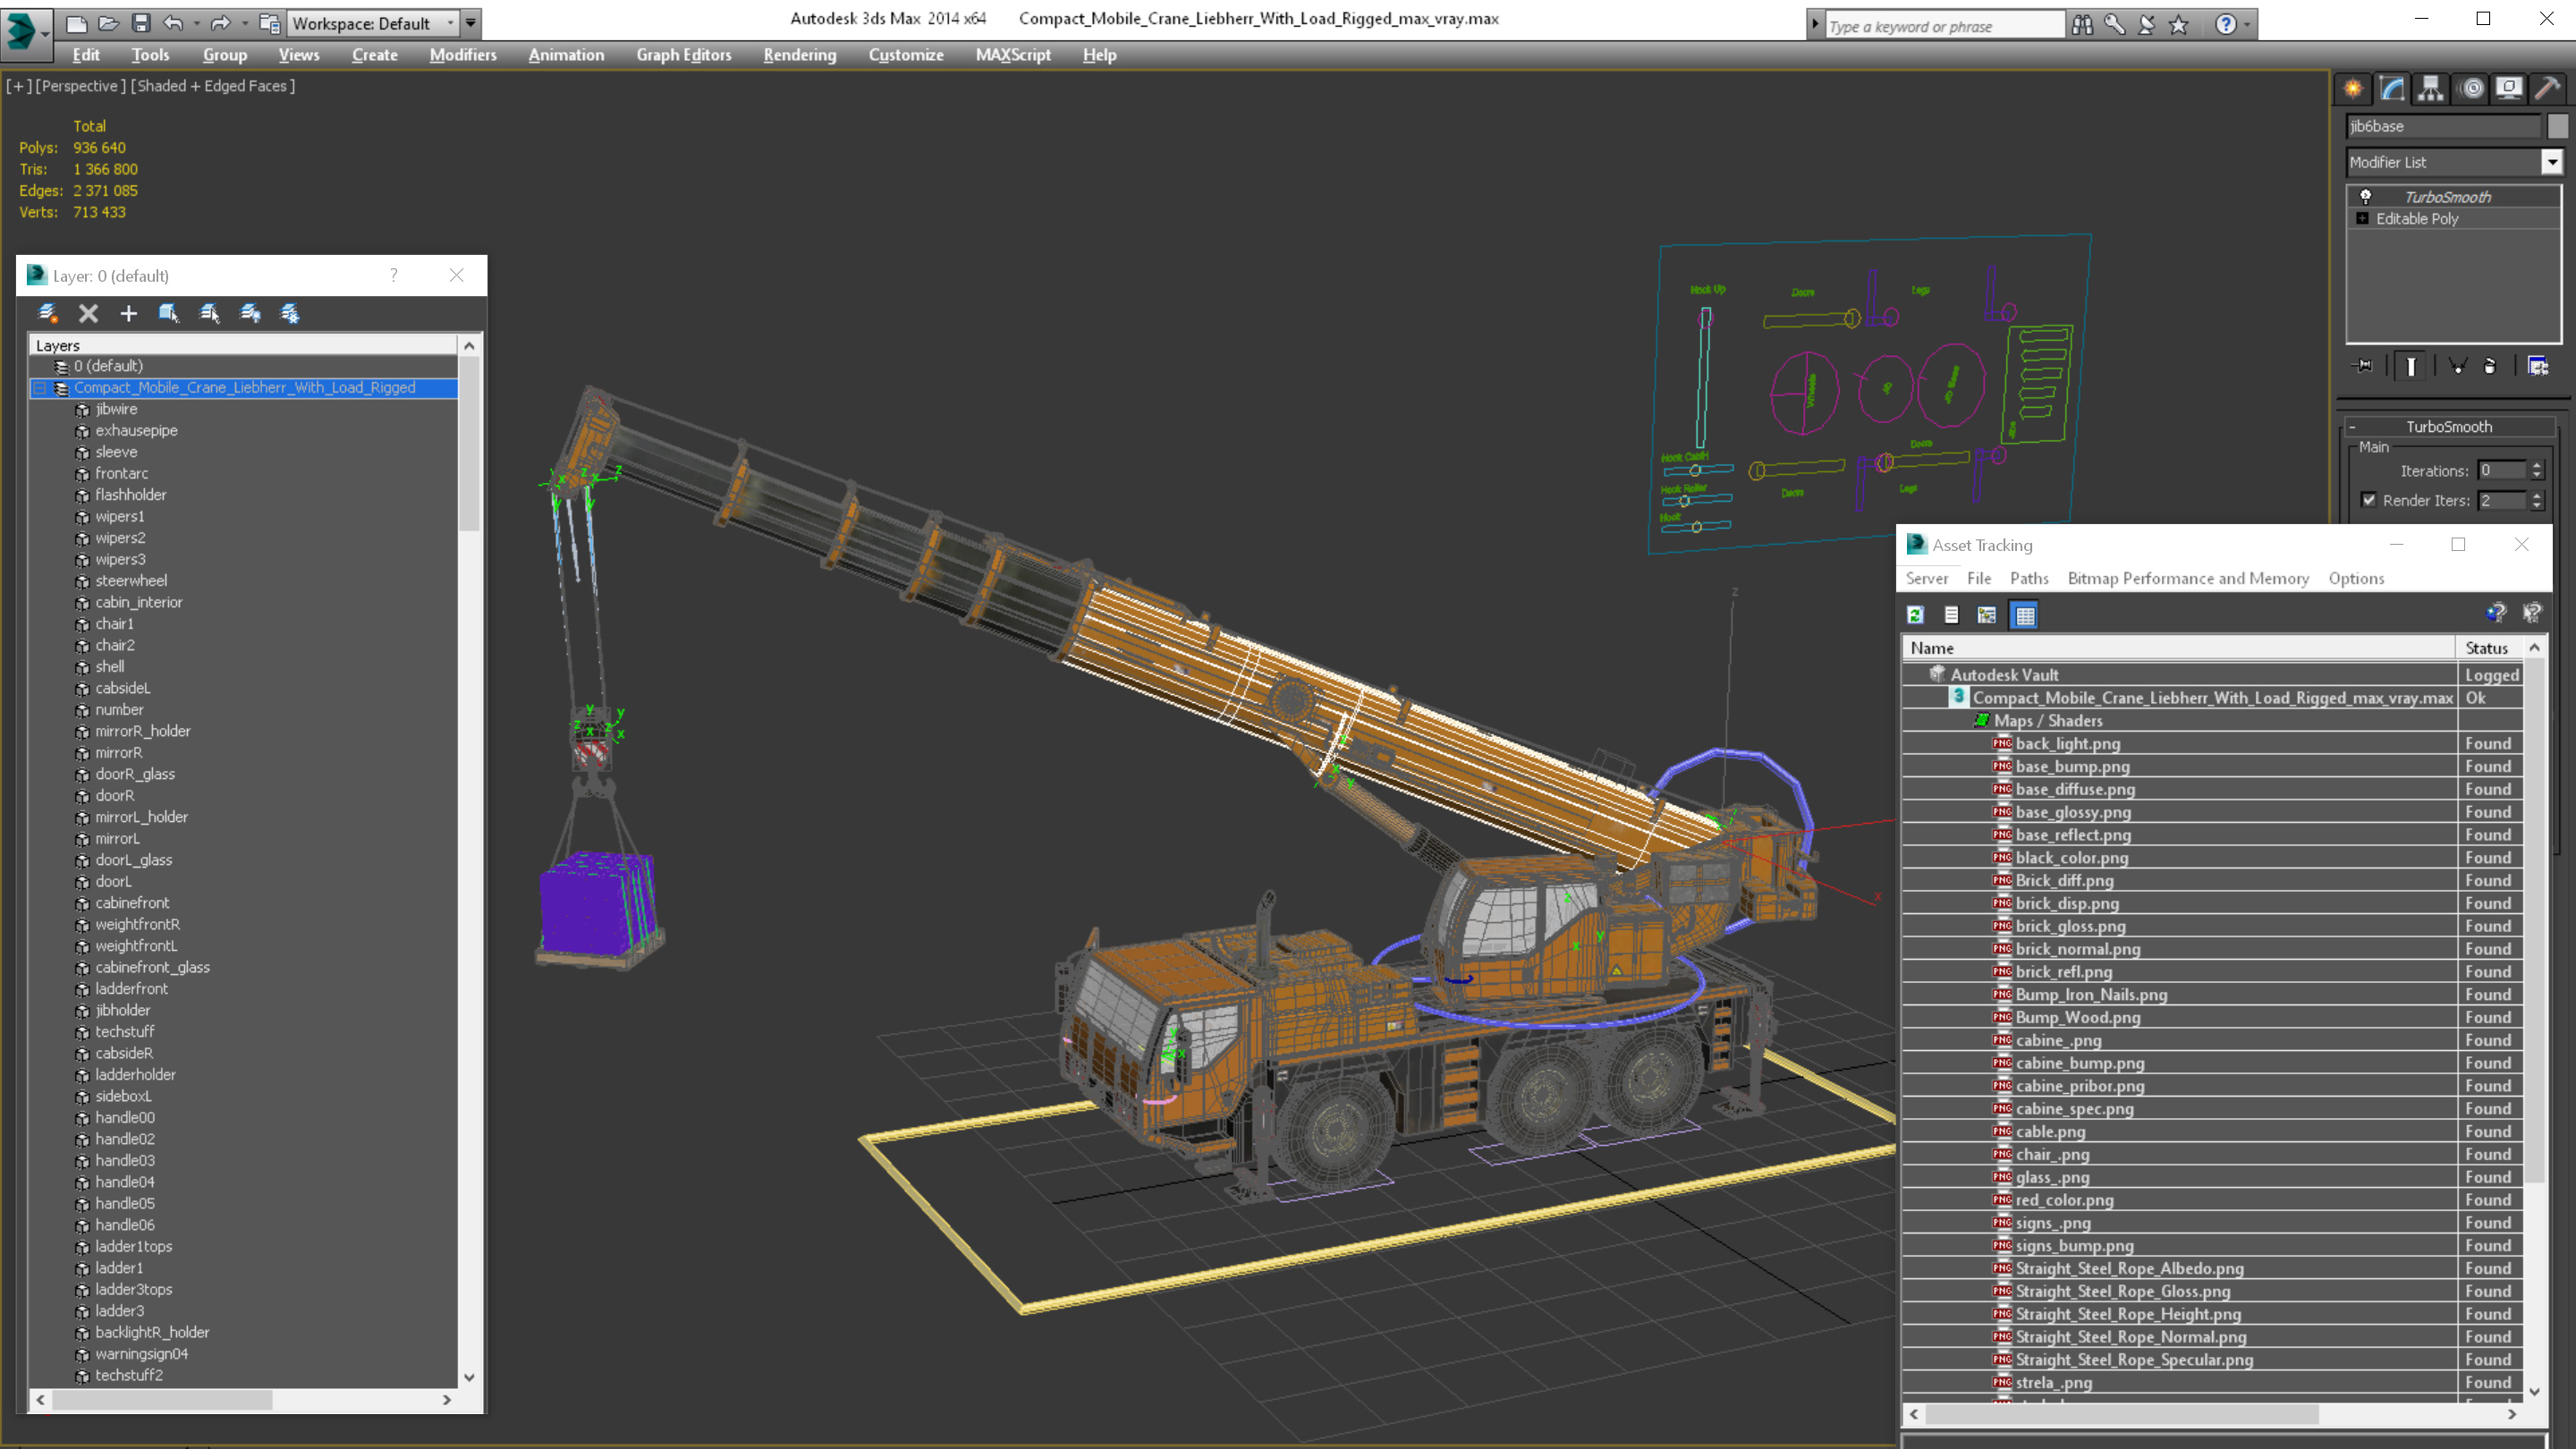Open the MAXScript menu
Screen dimensions: 2576x1449
(1013, 55)
